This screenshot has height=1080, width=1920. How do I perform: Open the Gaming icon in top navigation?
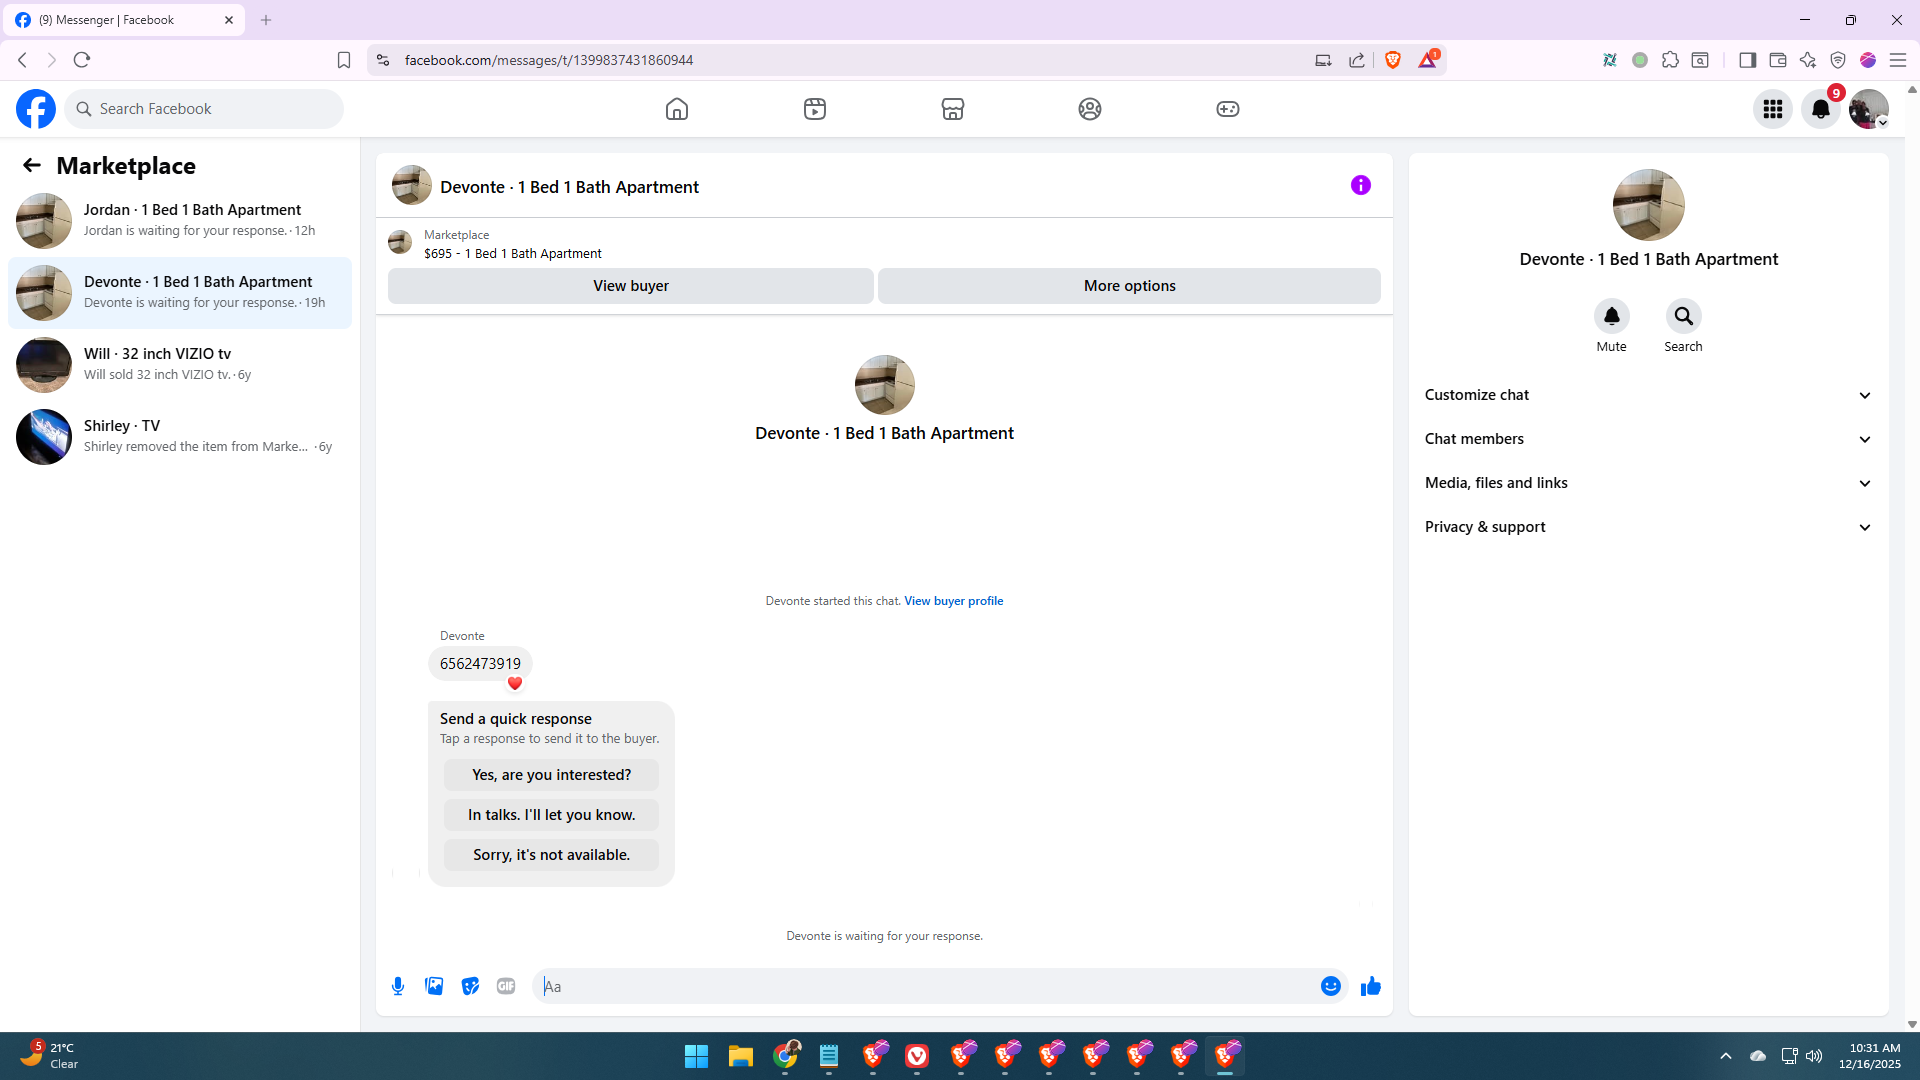pyautogui.click(x=1228, y=109)
